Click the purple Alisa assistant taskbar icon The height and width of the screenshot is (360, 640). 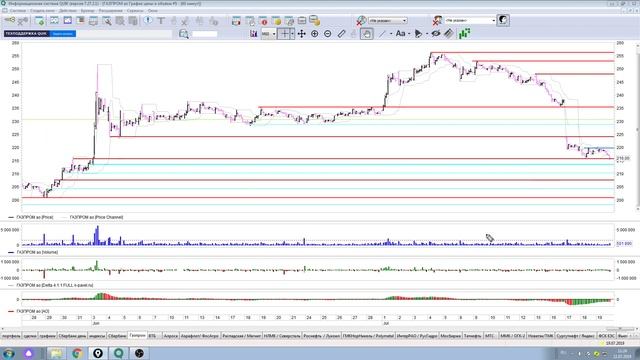[x=29, y=353]
